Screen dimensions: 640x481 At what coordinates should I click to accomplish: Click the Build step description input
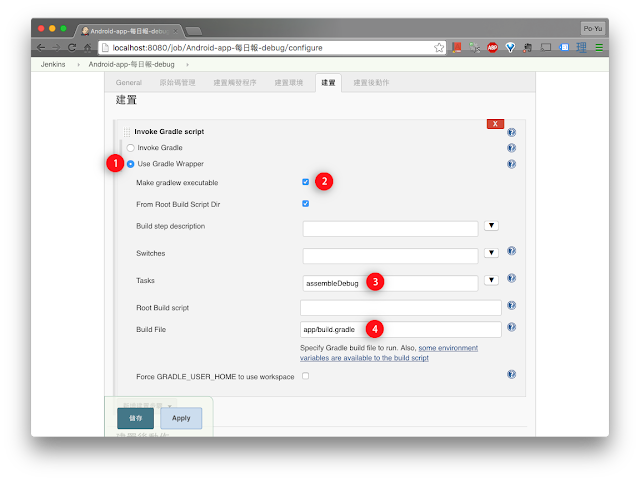[x=391, y=229]
